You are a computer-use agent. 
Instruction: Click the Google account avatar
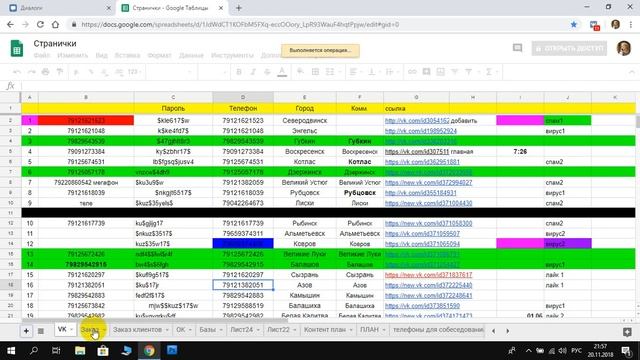pyautogui.click(x=624, y=48)
